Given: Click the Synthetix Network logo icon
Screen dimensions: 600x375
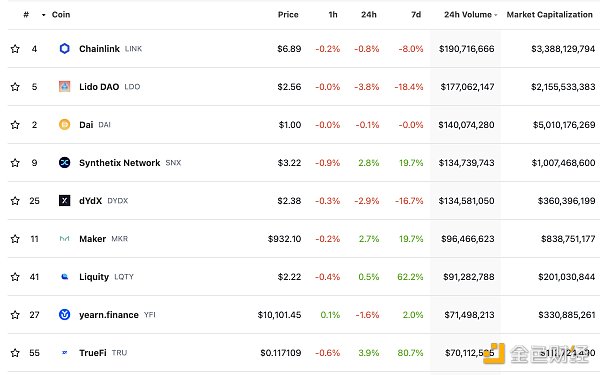Looking at the screenshot, I should pos(64,163).
